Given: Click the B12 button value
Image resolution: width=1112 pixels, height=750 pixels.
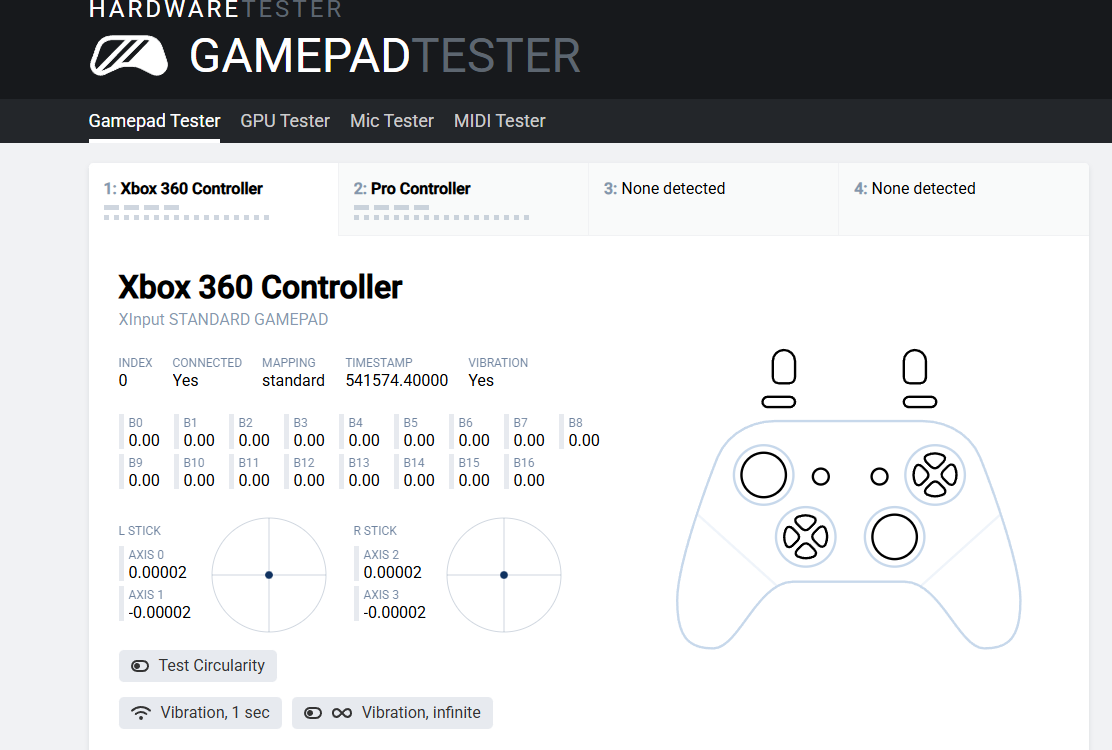Looking at the screenshot, I should coord(309,480).
